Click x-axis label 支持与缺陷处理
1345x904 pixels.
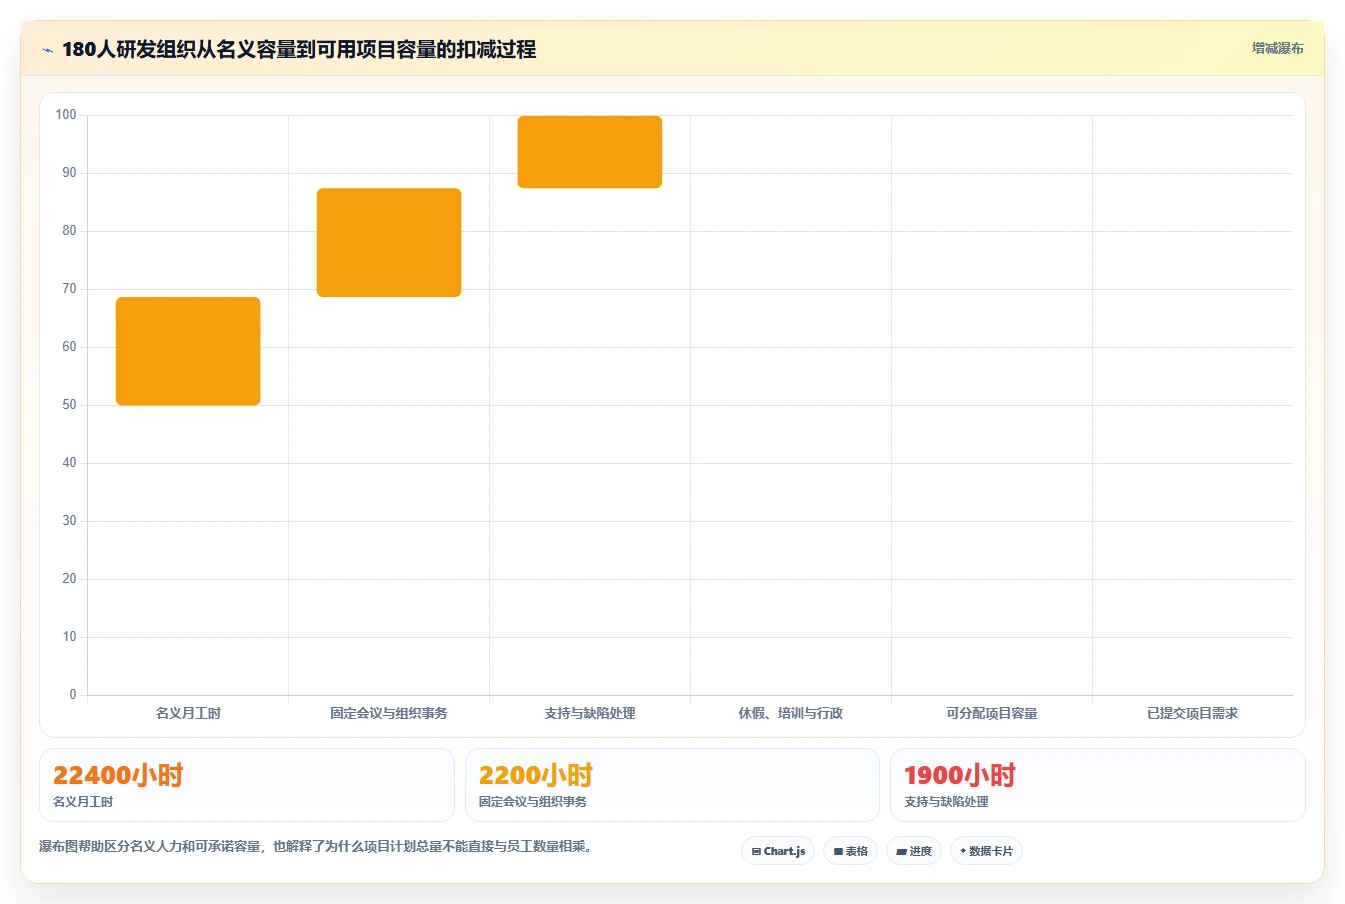(590, 713)
